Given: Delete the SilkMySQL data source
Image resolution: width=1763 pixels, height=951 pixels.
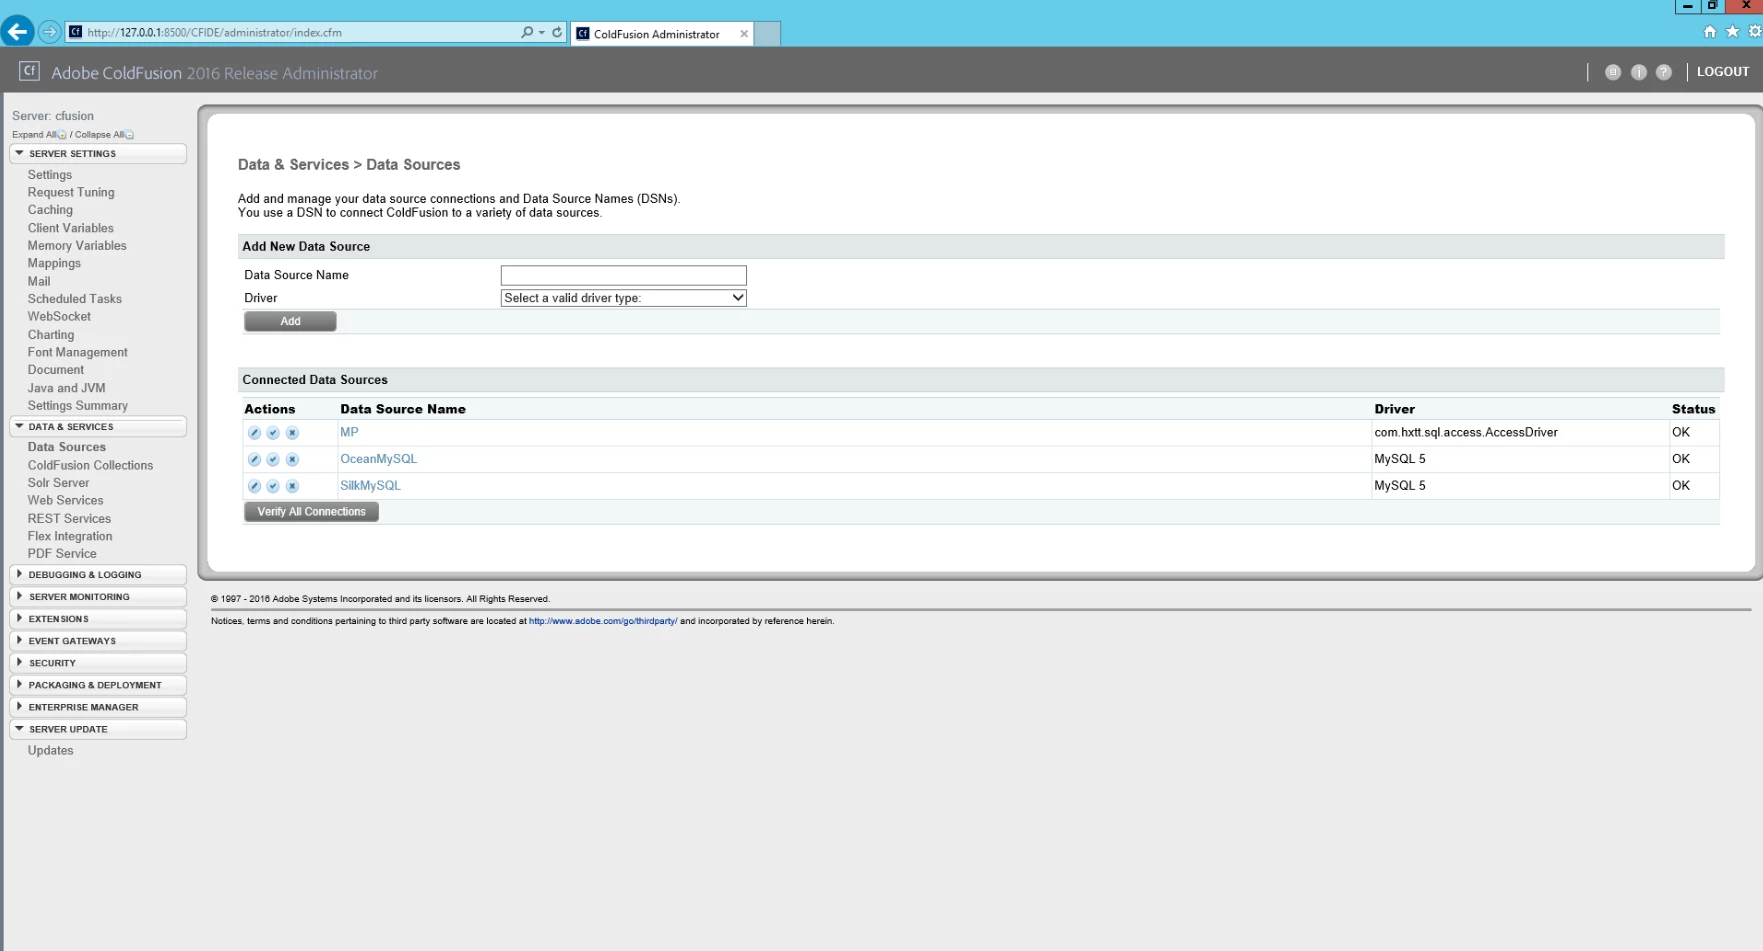Looking at the screenshot, I should (292, 486).
